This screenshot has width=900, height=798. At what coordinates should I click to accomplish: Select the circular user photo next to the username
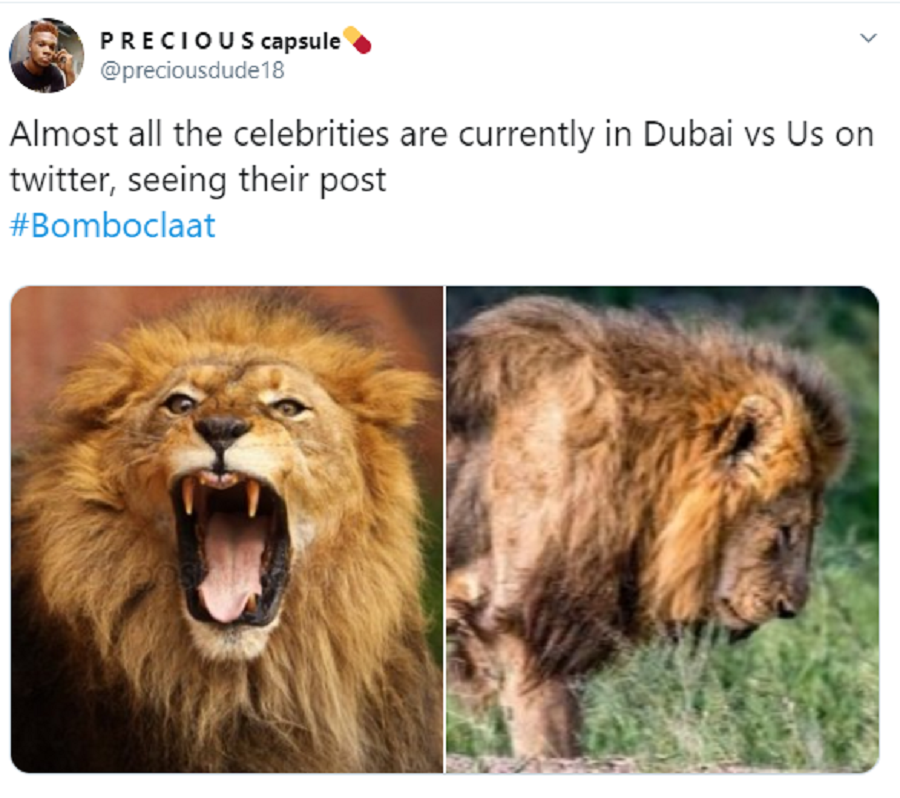47,55
